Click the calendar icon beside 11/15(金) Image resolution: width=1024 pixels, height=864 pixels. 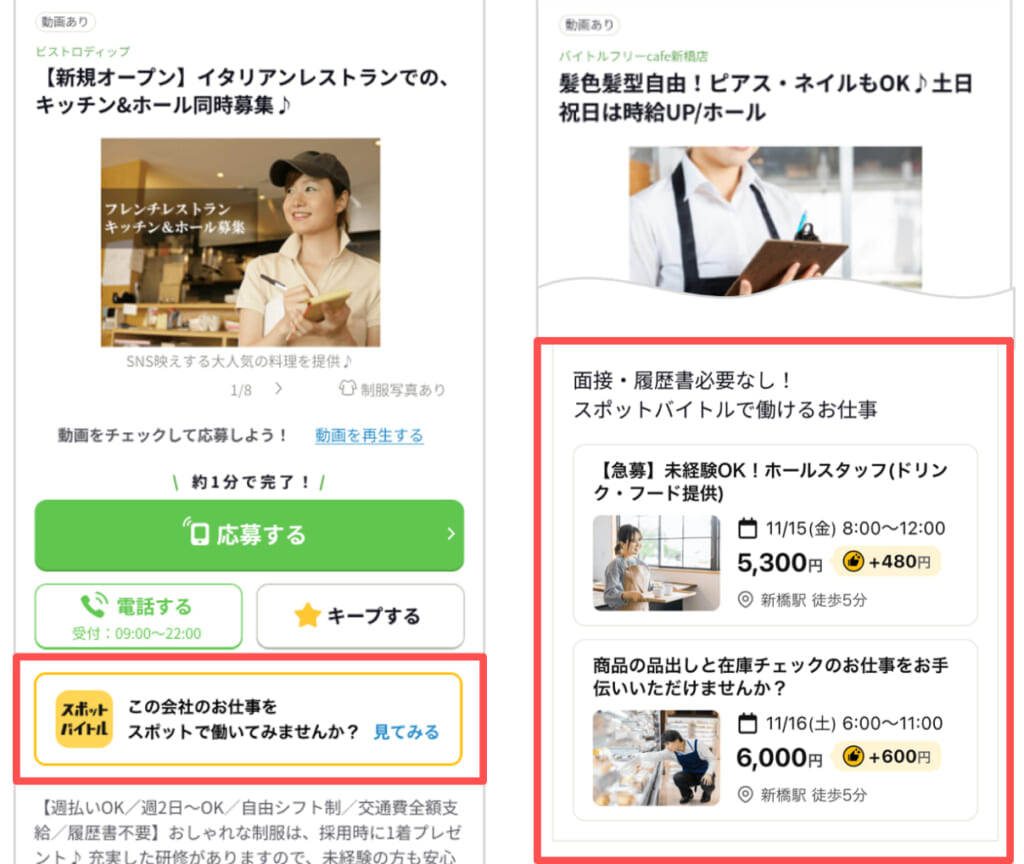coord(747,528)
